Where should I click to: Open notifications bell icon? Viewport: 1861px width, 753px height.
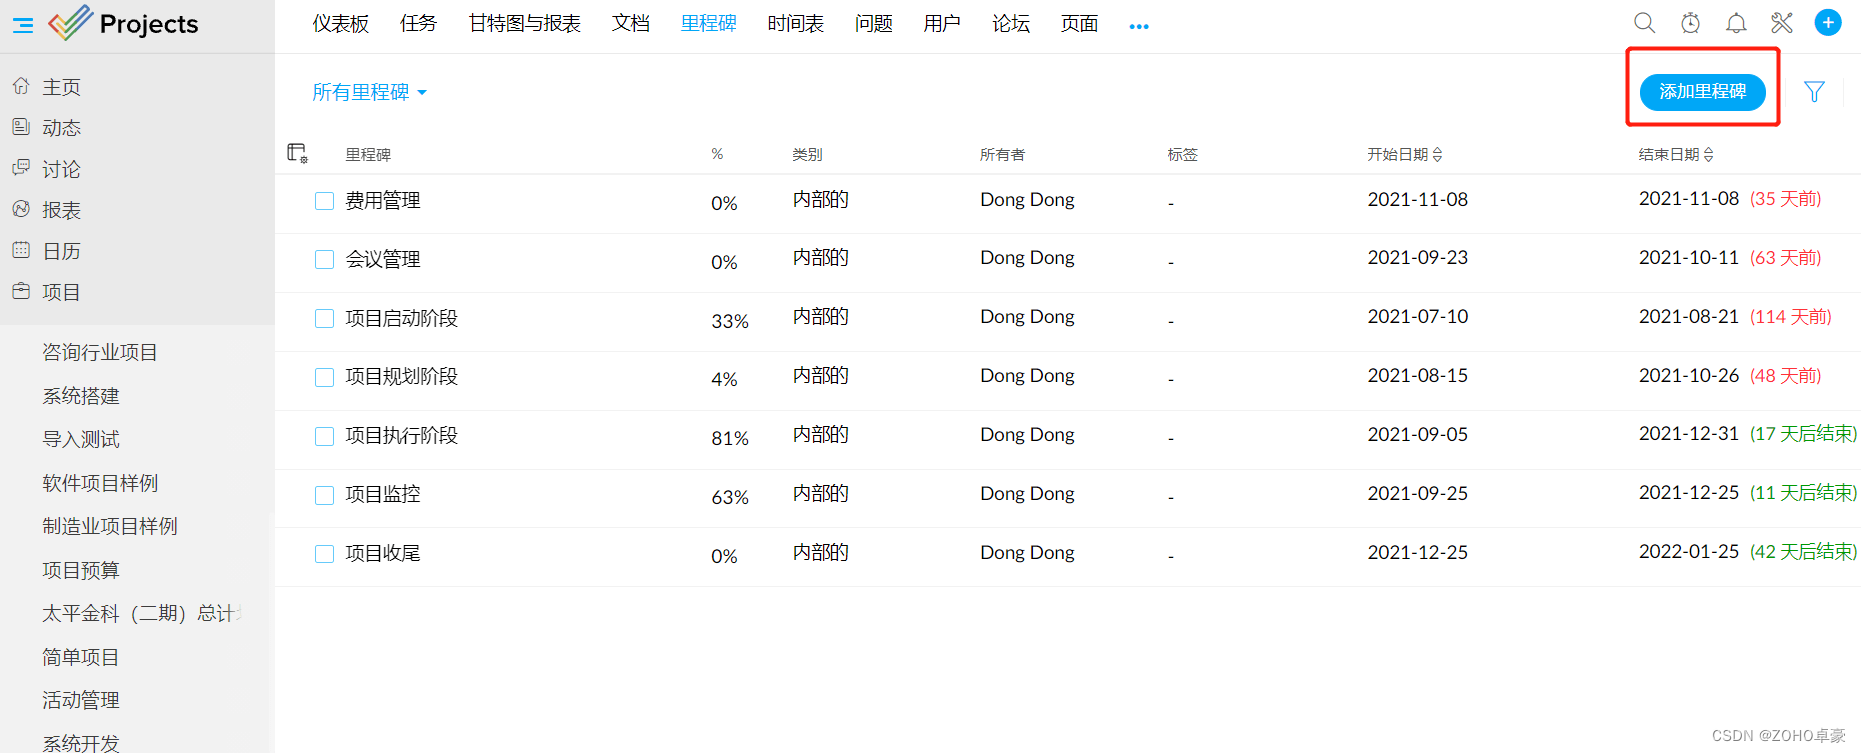(x=1736, y=23)
